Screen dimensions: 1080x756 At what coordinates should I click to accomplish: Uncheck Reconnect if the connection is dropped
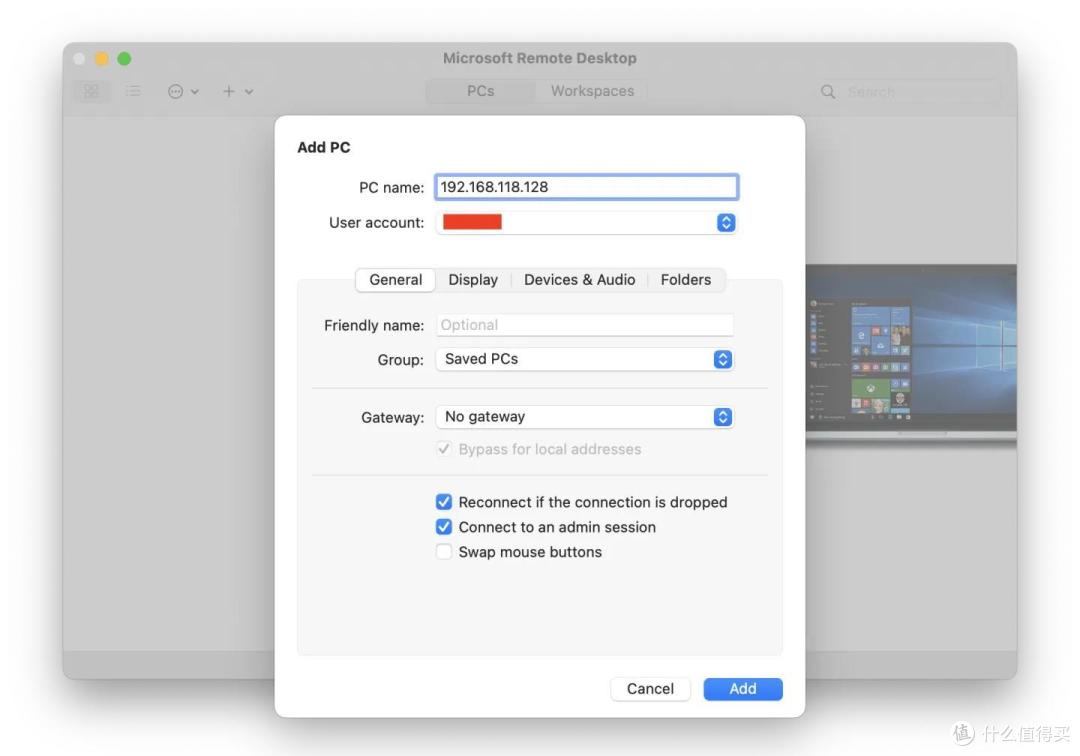(x=444, y=502)
